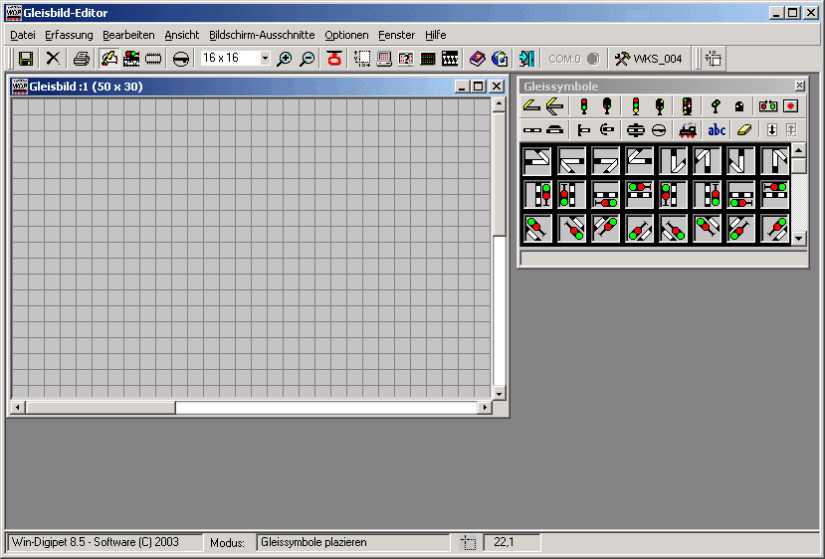Close the Gleissymbole palette window
Image resolution: width=825 pixels, height=559 pixels.
click(800, 85)
